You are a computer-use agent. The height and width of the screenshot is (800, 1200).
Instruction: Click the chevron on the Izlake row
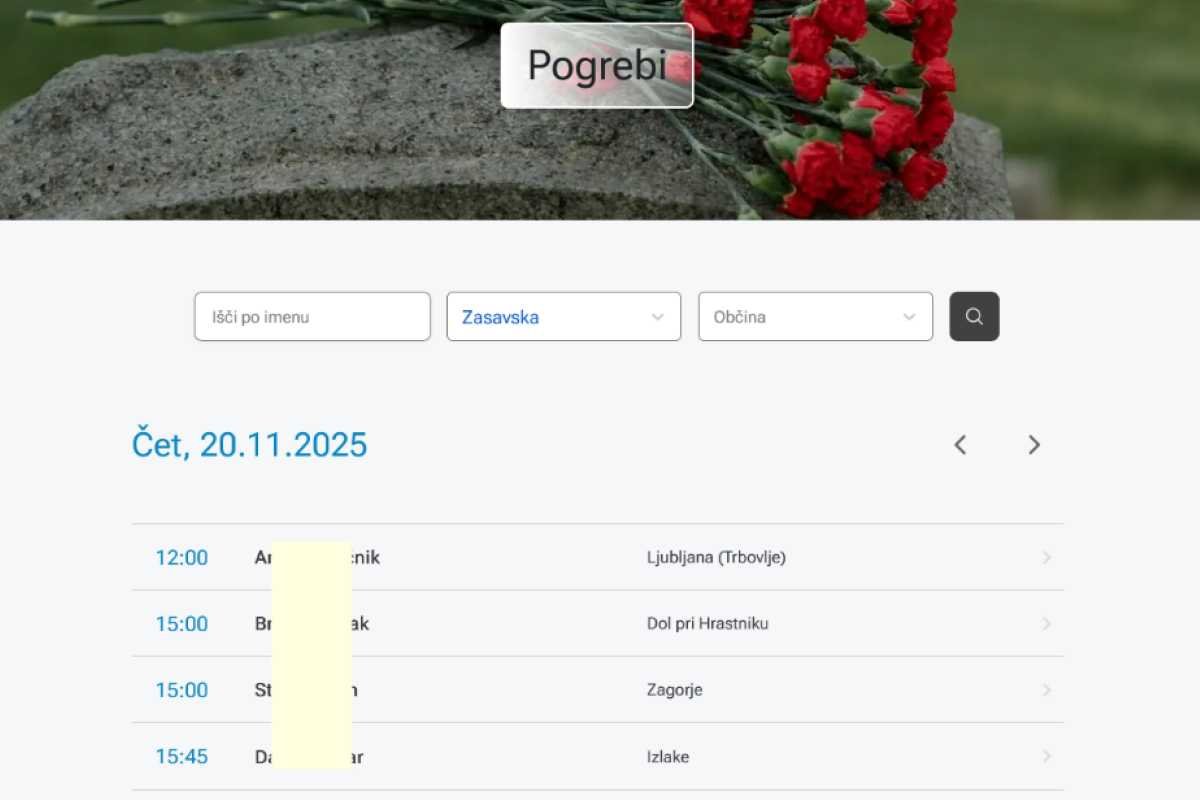pos(1046,757)
